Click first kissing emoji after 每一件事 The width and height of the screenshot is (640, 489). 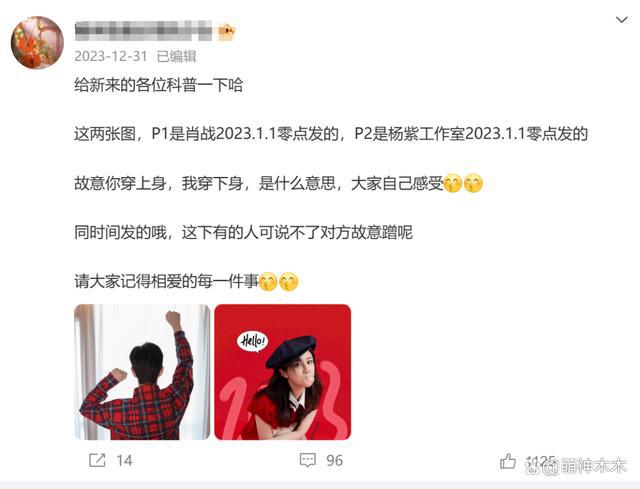[x=268, y=281]
